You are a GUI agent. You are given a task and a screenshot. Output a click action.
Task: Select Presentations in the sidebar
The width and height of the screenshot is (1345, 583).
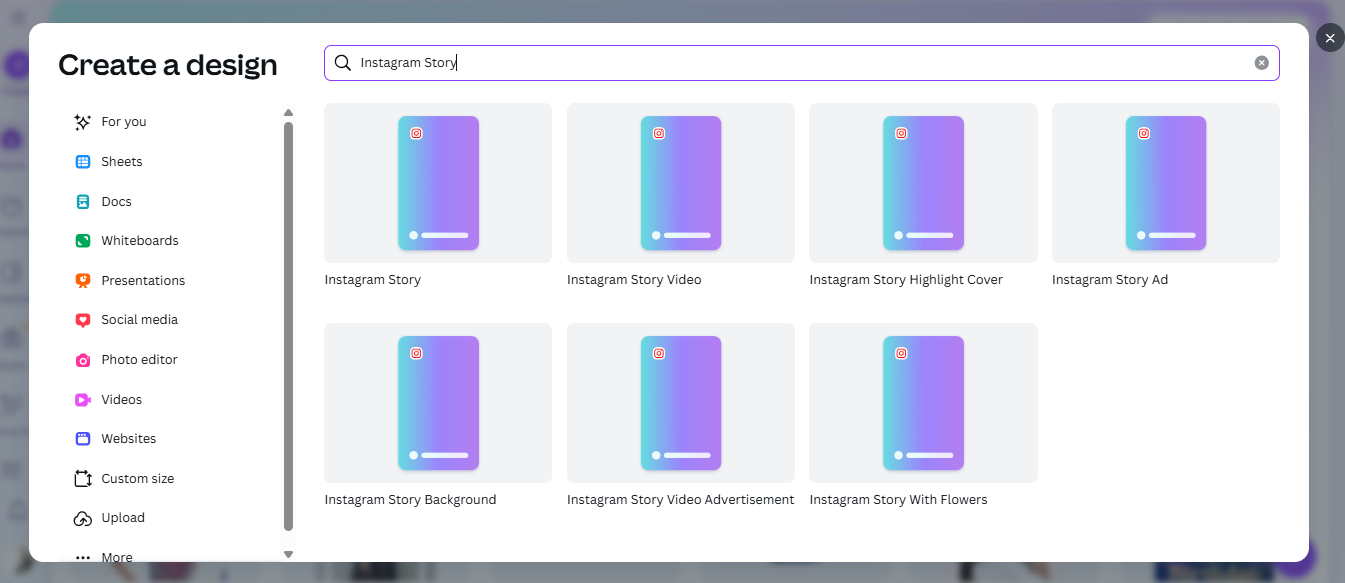click(x=143, y=280)
